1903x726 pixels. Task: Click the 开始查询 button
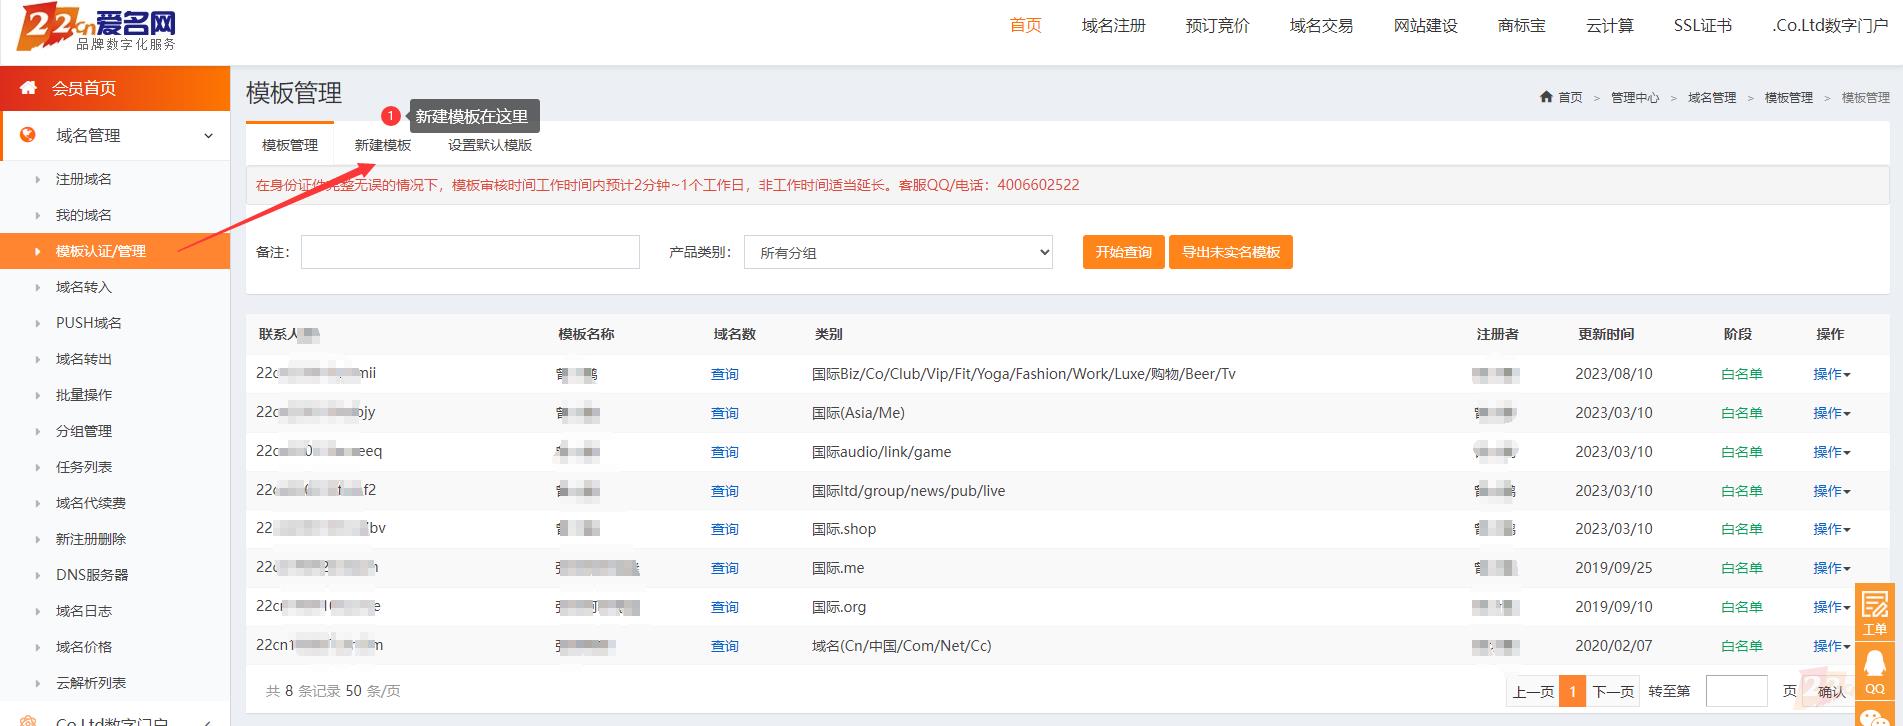point(1123,252)
